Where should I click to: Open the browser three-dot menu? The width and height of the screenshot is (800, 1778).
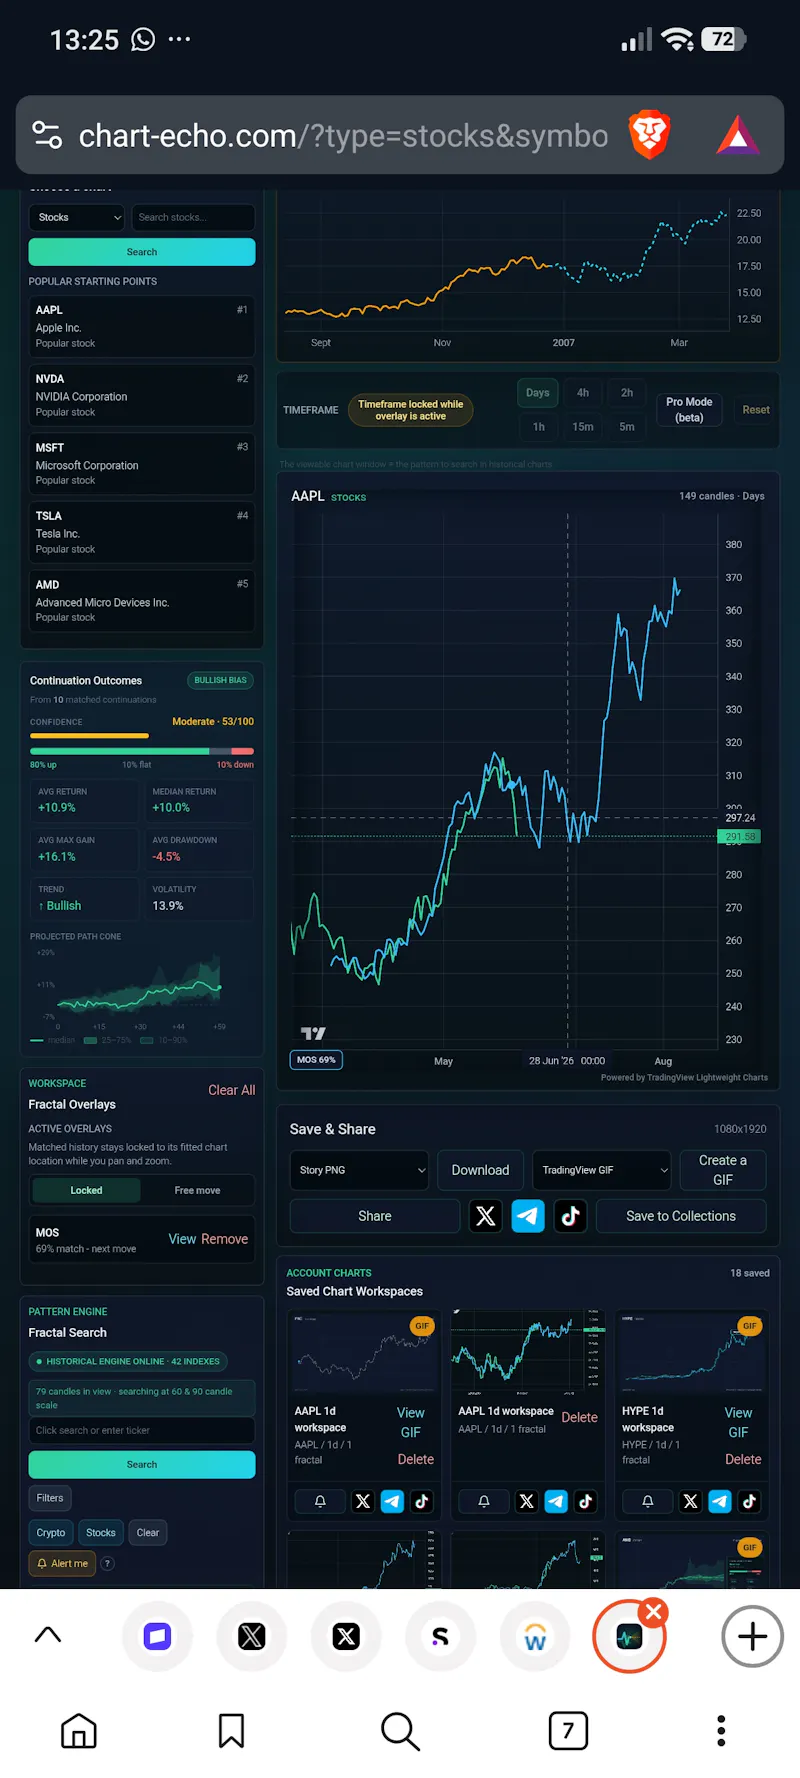click(x=721, y=1731)
